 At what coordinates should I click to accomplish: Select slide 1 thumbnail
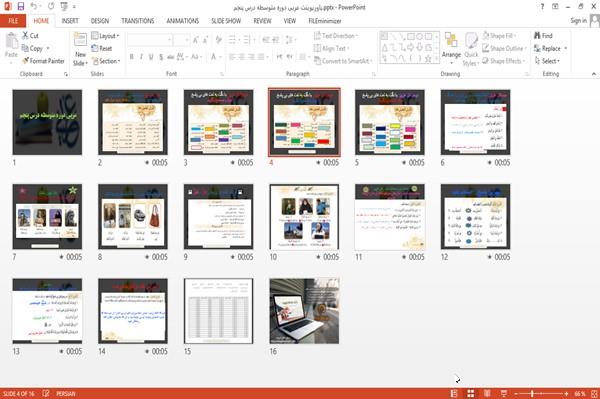click(x=47, y=122)
